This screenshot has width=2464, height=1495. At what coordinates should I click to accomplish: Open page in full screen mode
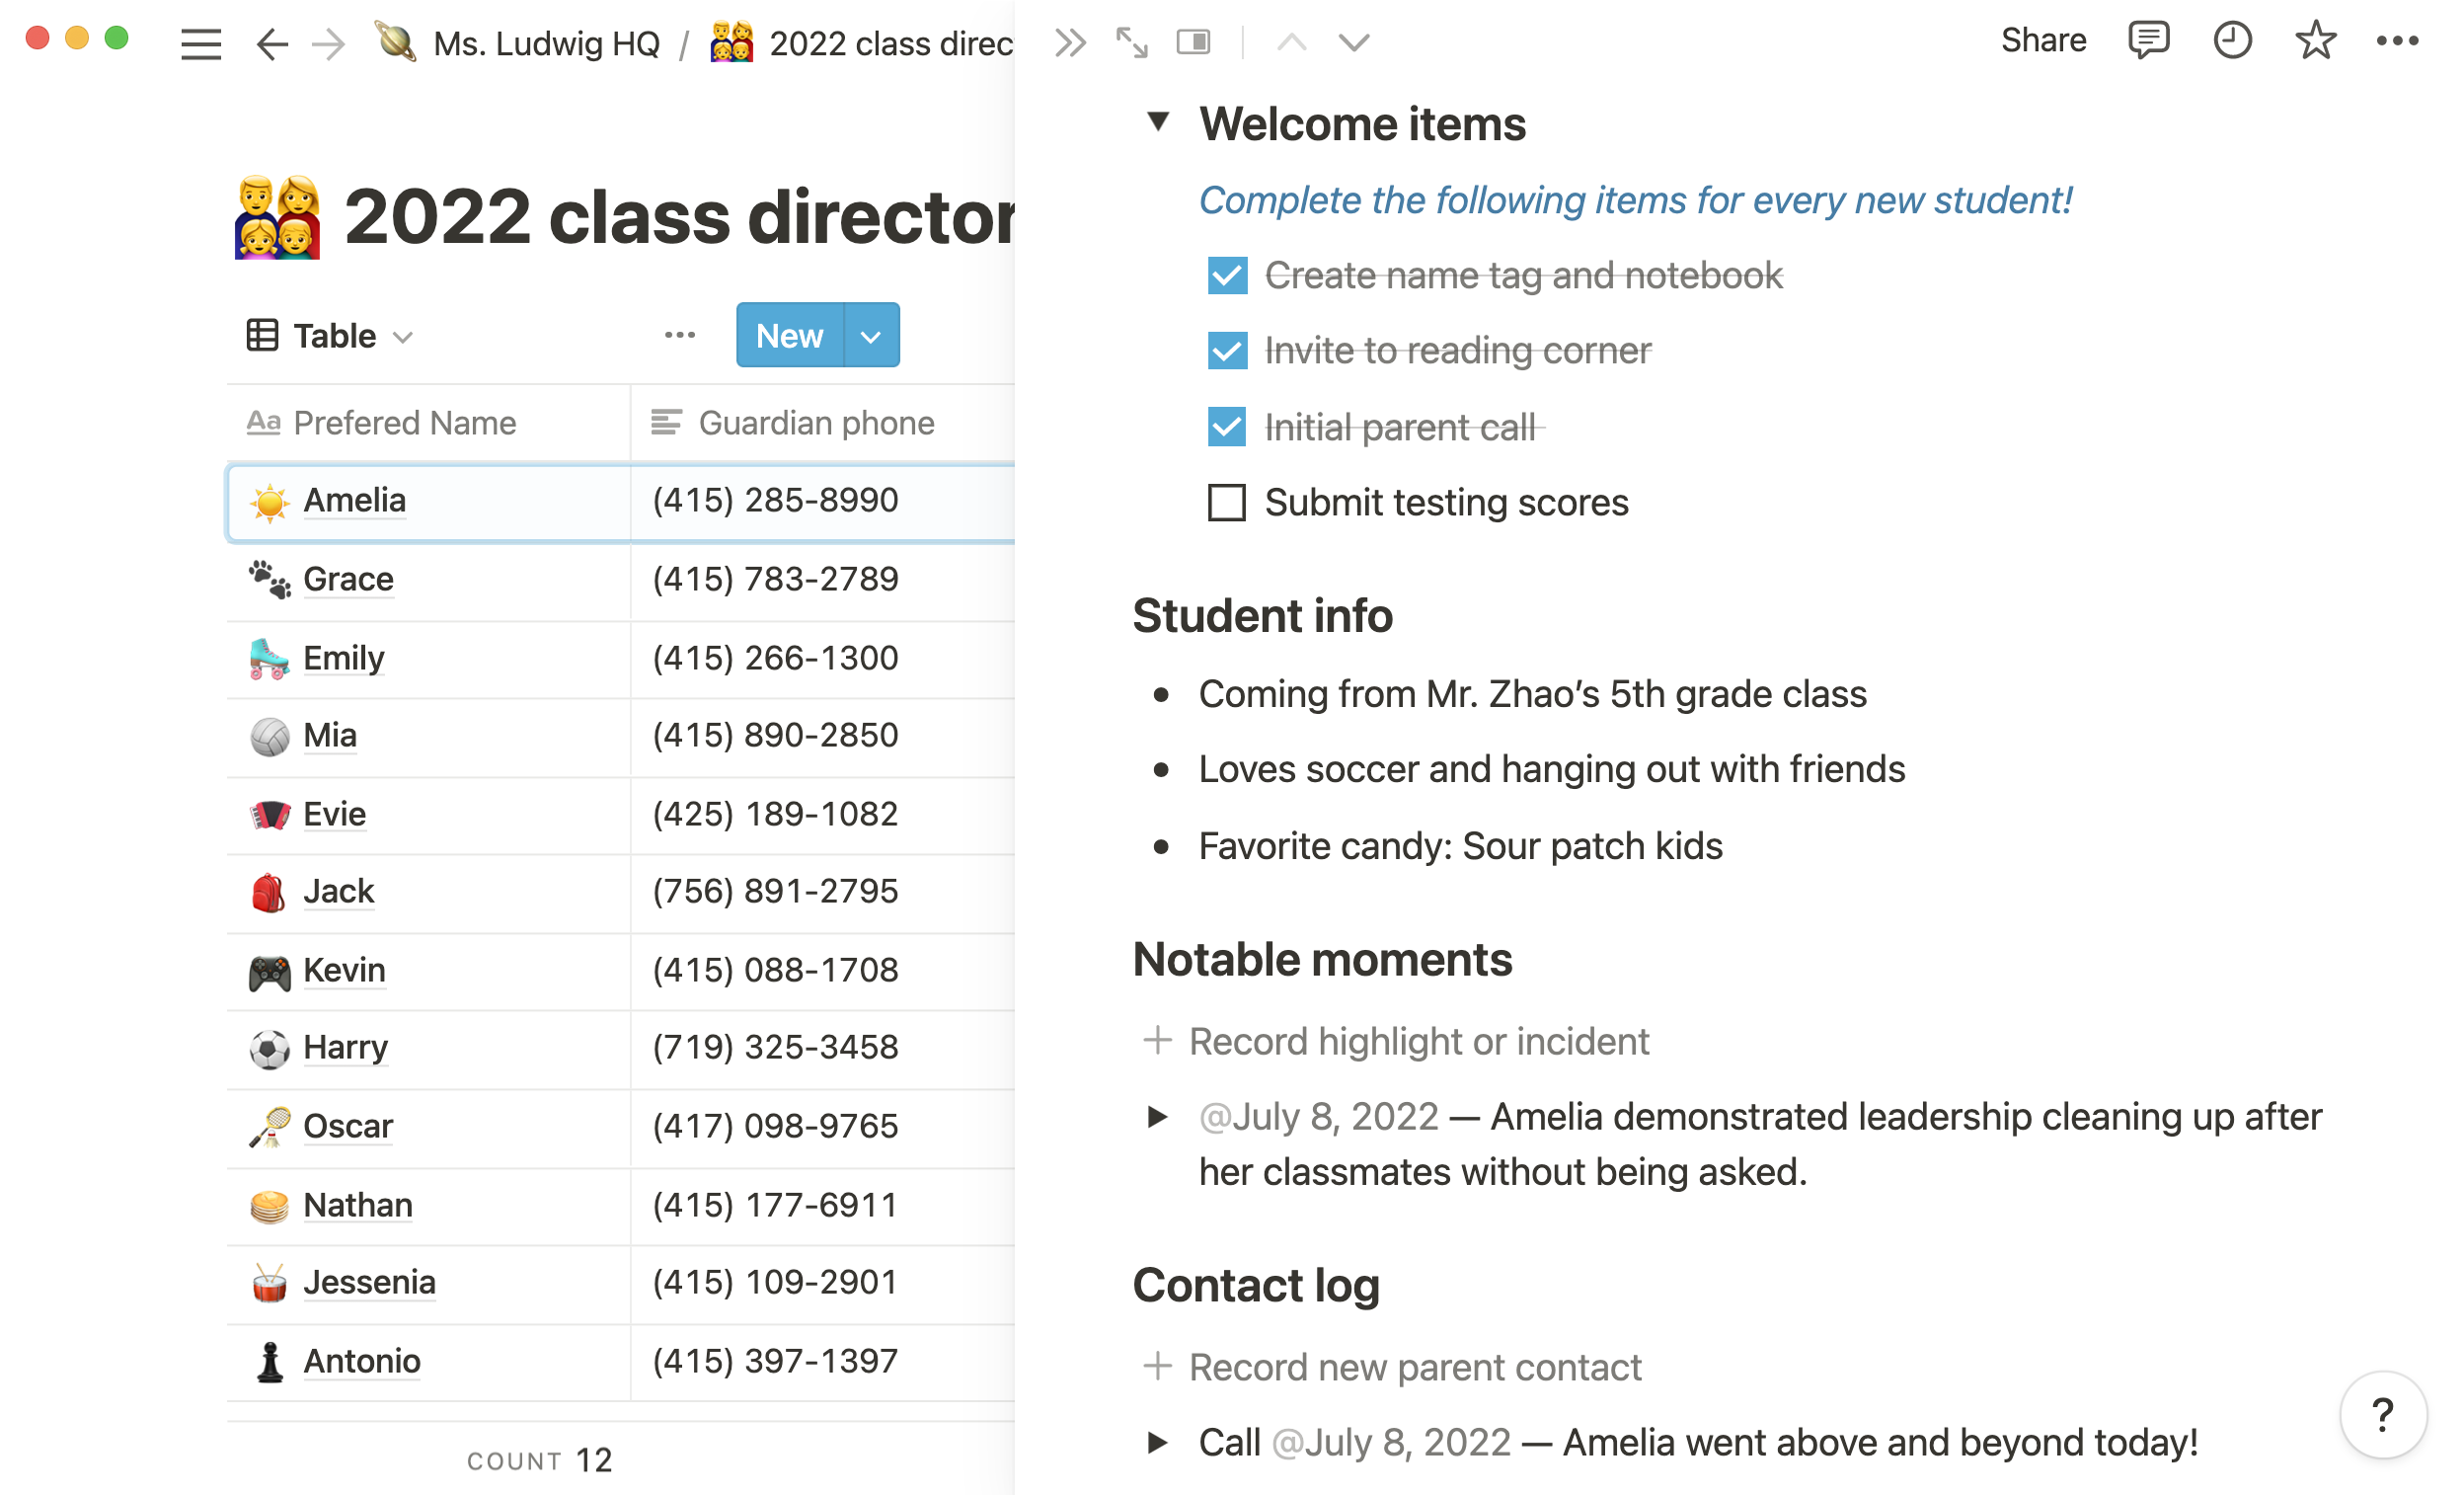pyautogui.click(x=1131, y=43)
